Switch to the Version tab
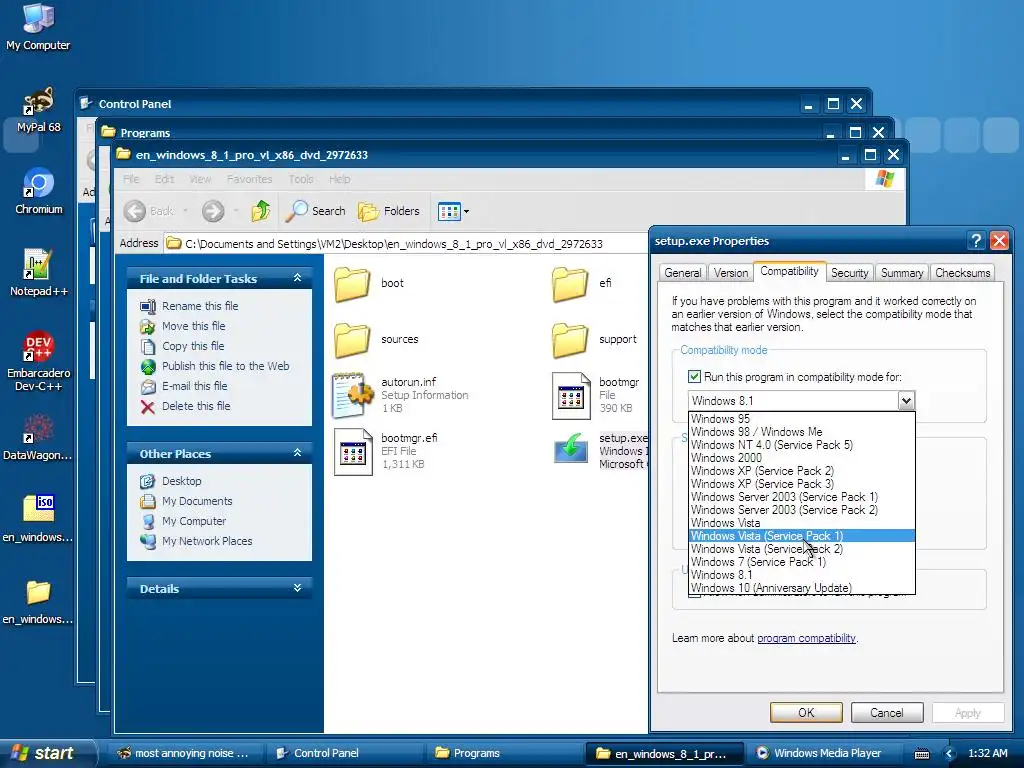Image resolution: width=1024 pixels, height=768 pixels. click(x=731, y=273)
